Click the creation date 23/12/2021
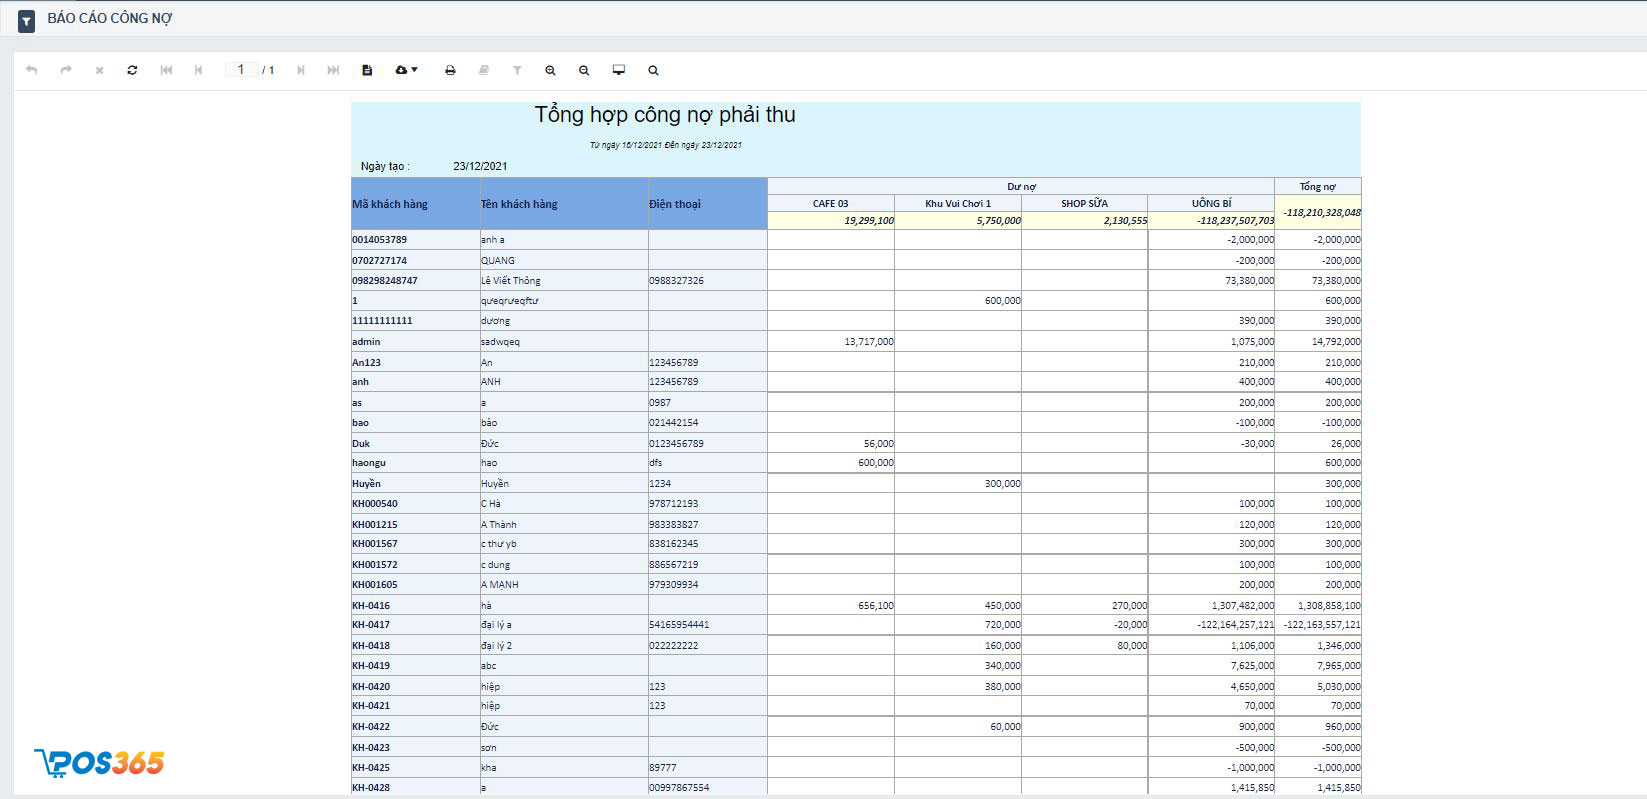 pyautogui.click(x=480, y=166)
